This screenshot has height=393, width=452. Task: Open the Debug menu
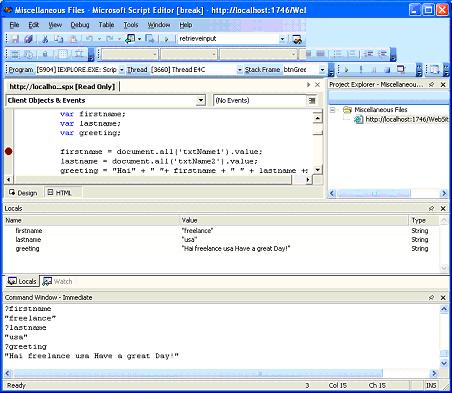pyautogui.click(x=80, y=25)
